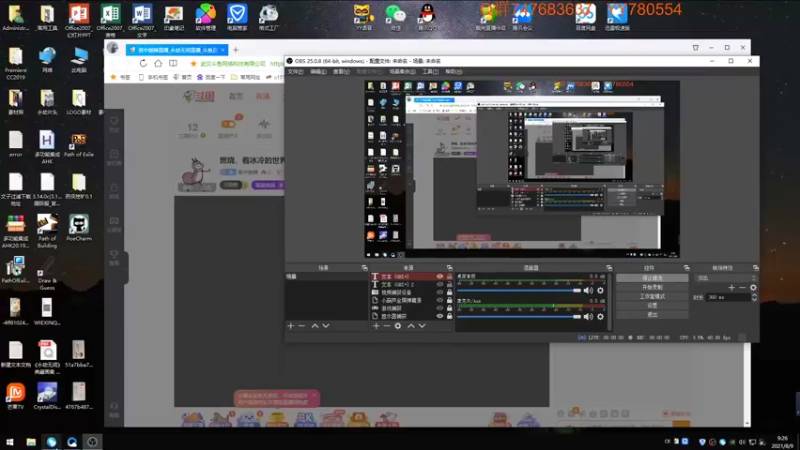800x450 pixels.
Task: Move scene down in scenes panel
Action: [326, 326]
